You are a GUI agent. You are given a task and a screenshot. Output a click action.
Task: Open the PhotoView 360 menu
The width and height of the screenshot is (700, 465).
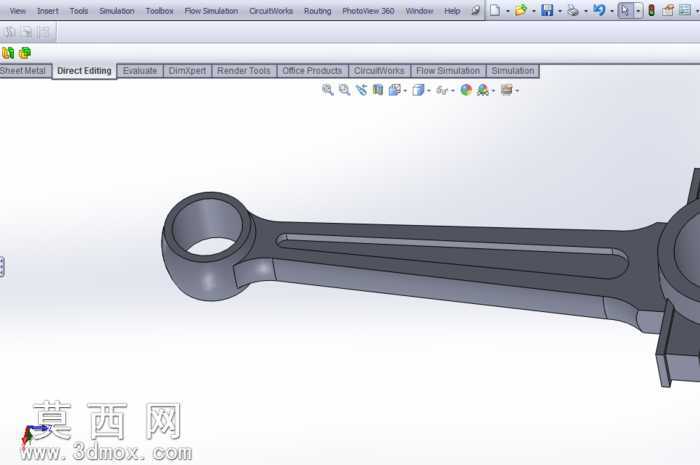[x=368, y=11]
